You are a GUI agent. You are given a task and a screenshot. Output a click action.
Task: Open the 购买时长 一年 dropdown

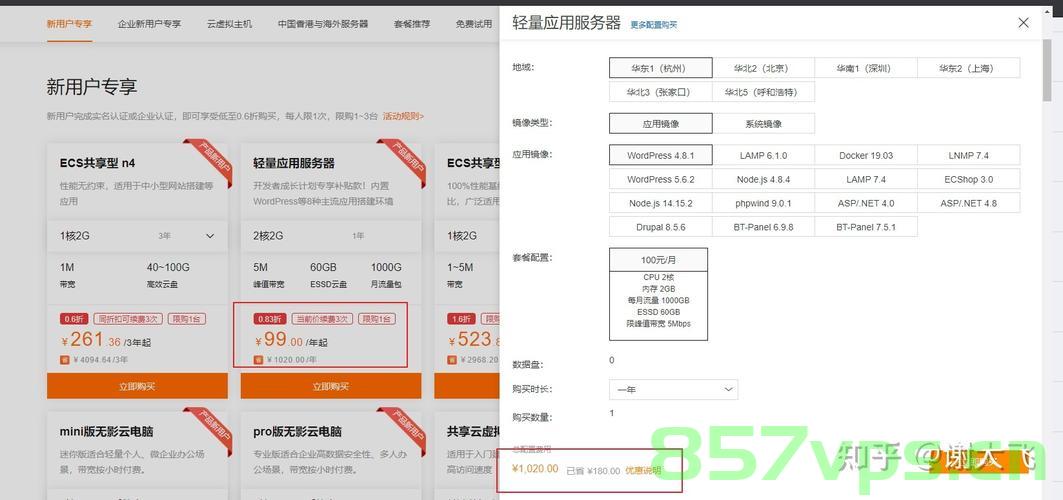click(x=673, y=390)
